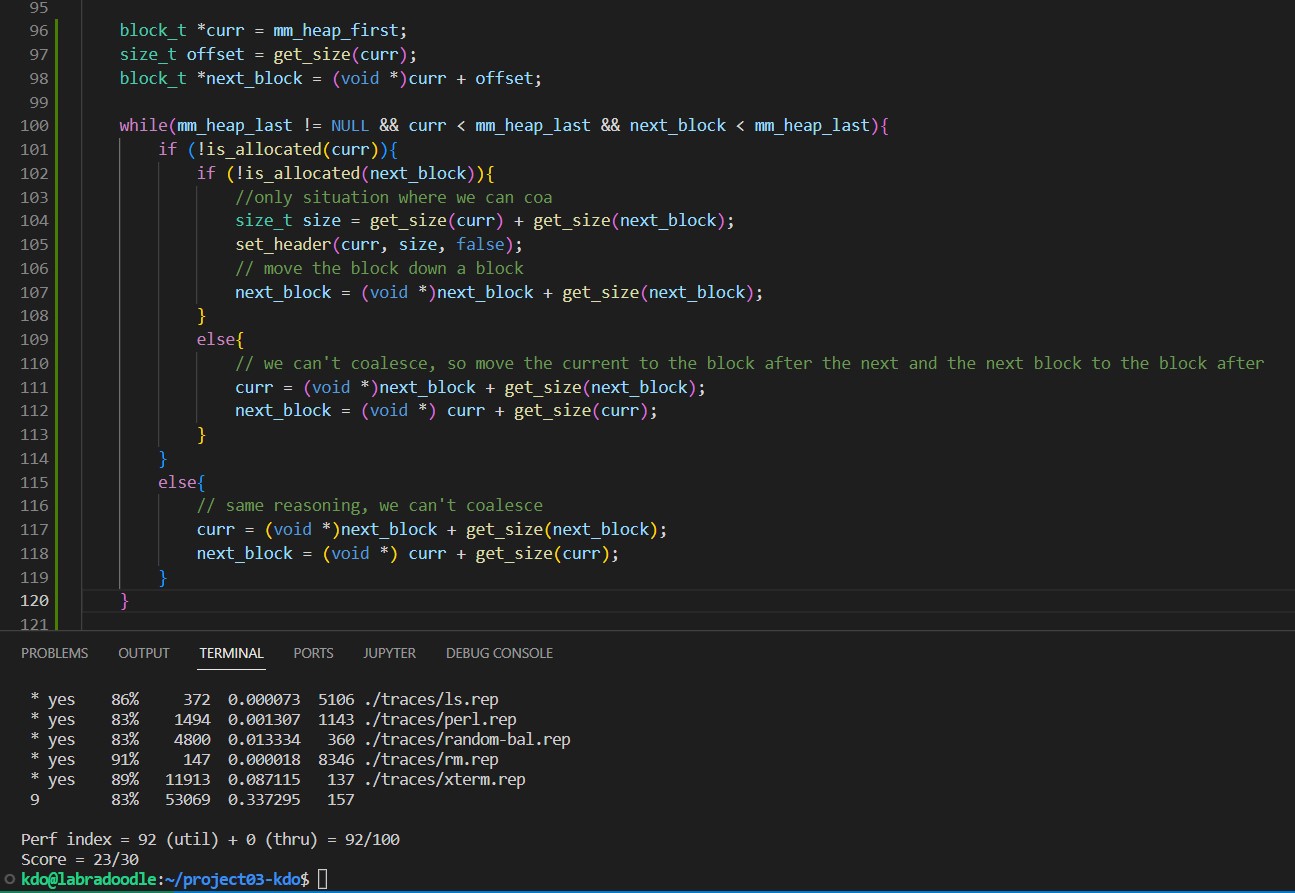This screenshot has width=1295, height=893.
Task: Click line number 120 in the gutter
Action: [34, 600]
